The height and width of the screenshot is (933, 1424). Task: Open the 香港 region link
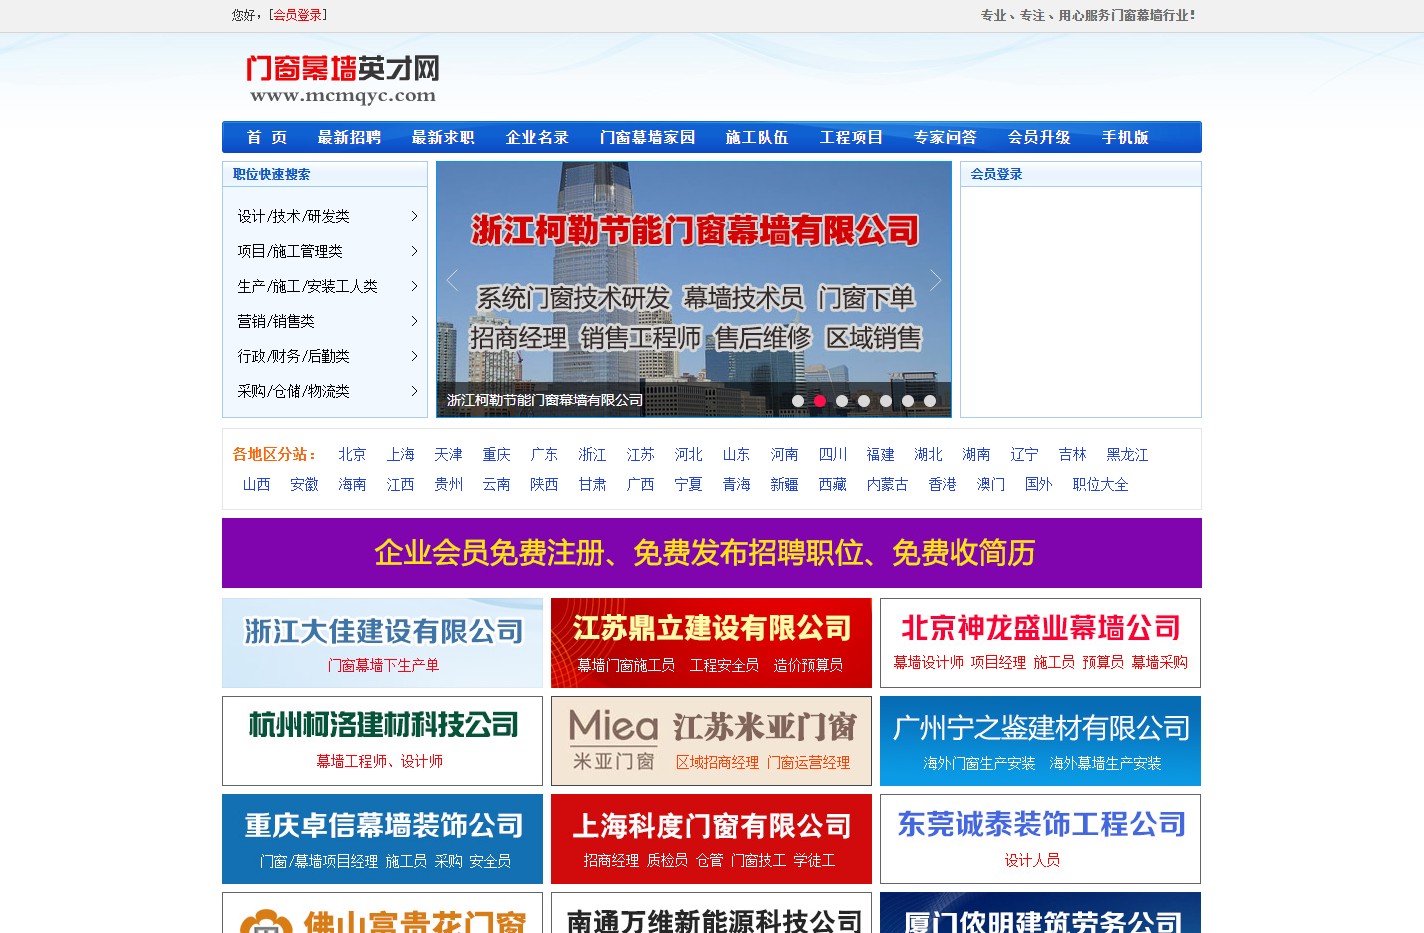pos(942,484)
